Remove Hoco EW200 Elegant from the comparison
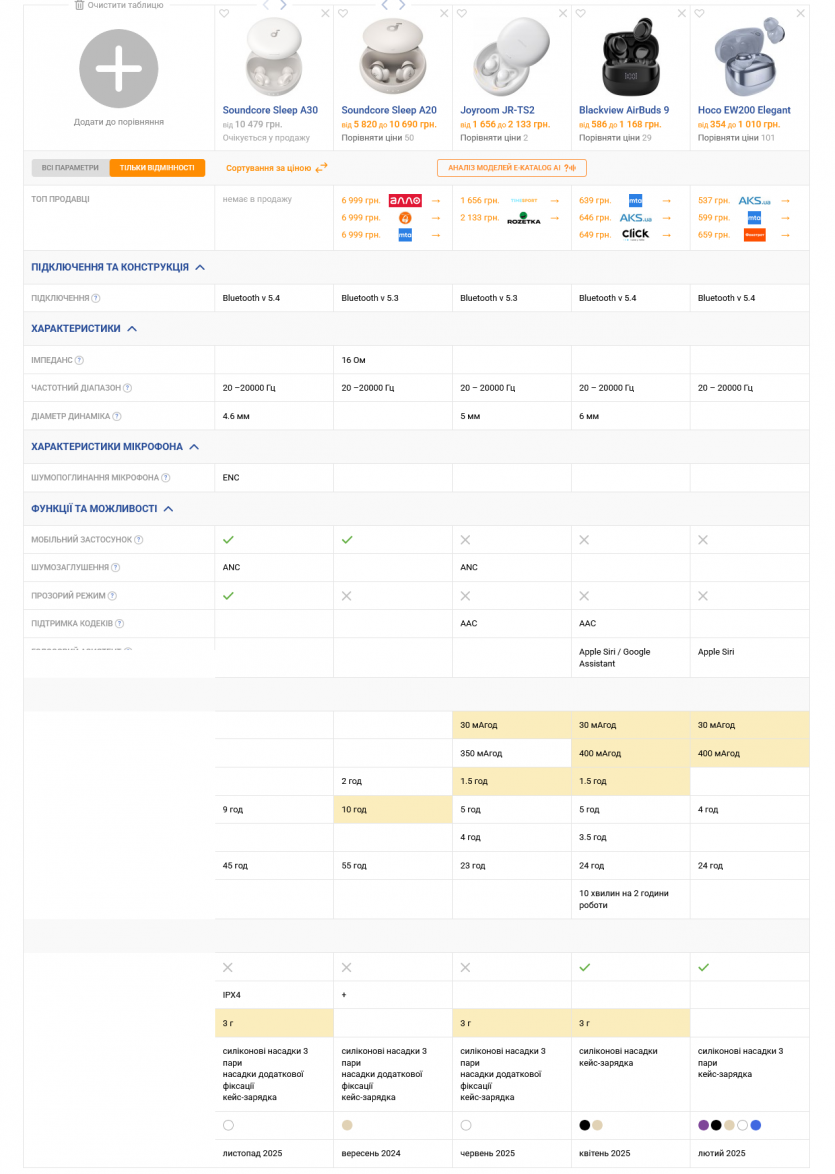Viewport: 835px width, 1174px height. 800,14
